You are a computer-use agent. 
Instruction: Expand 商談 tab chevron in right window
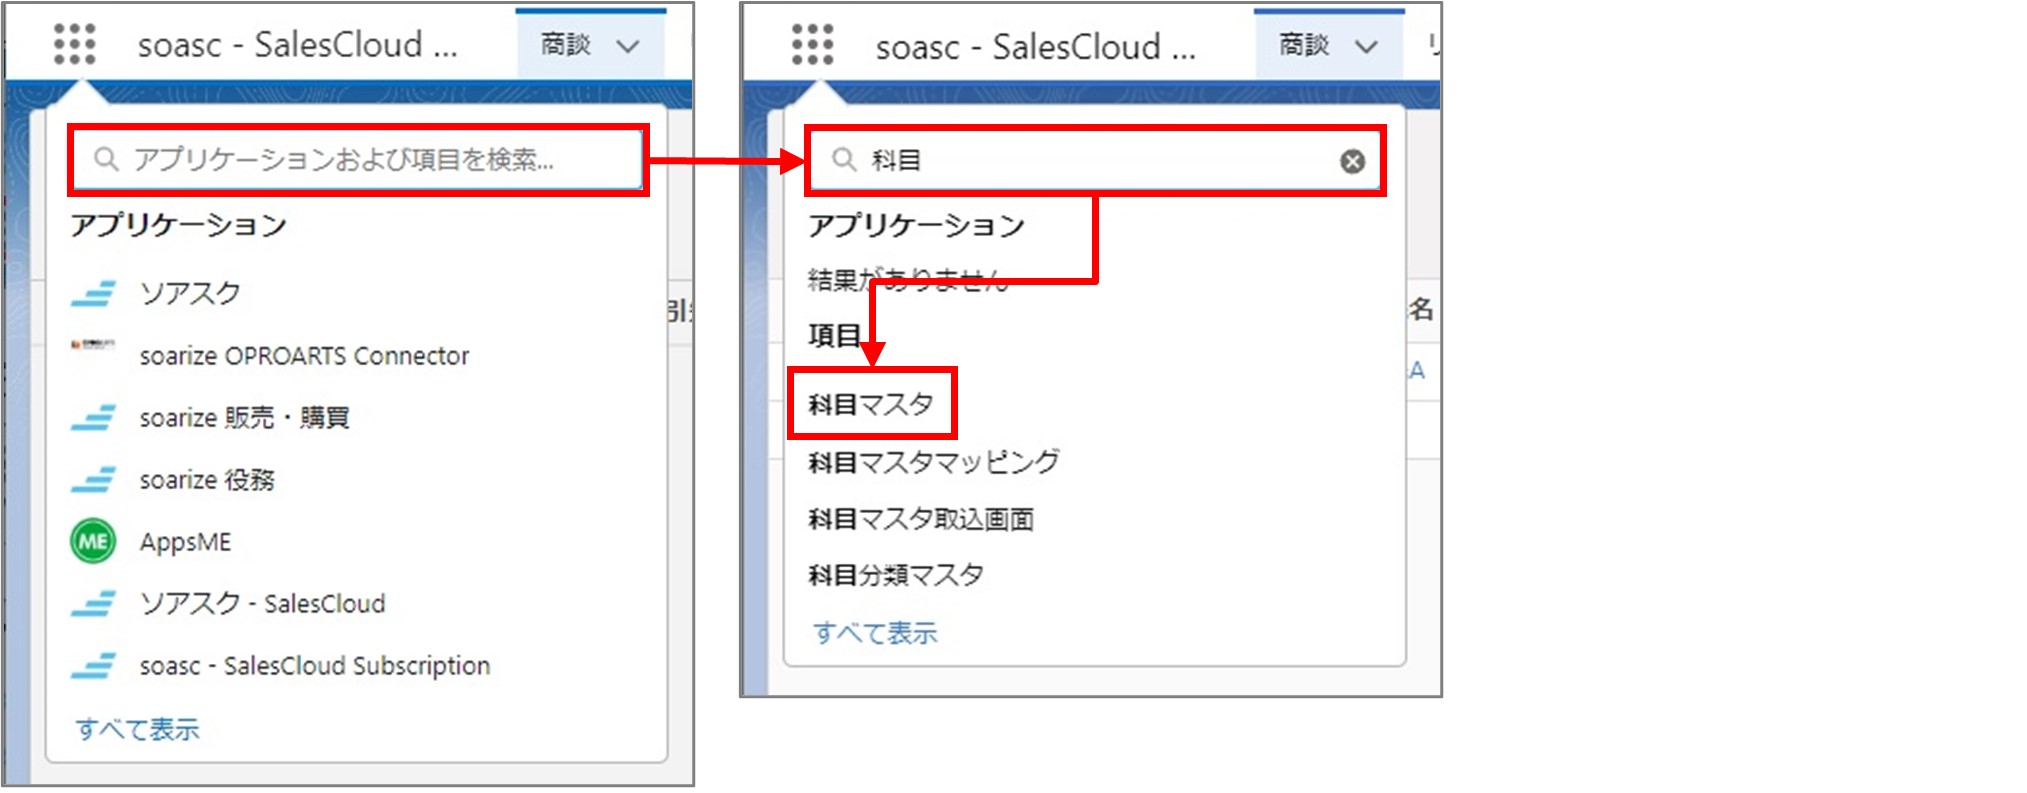point(1366,46)
